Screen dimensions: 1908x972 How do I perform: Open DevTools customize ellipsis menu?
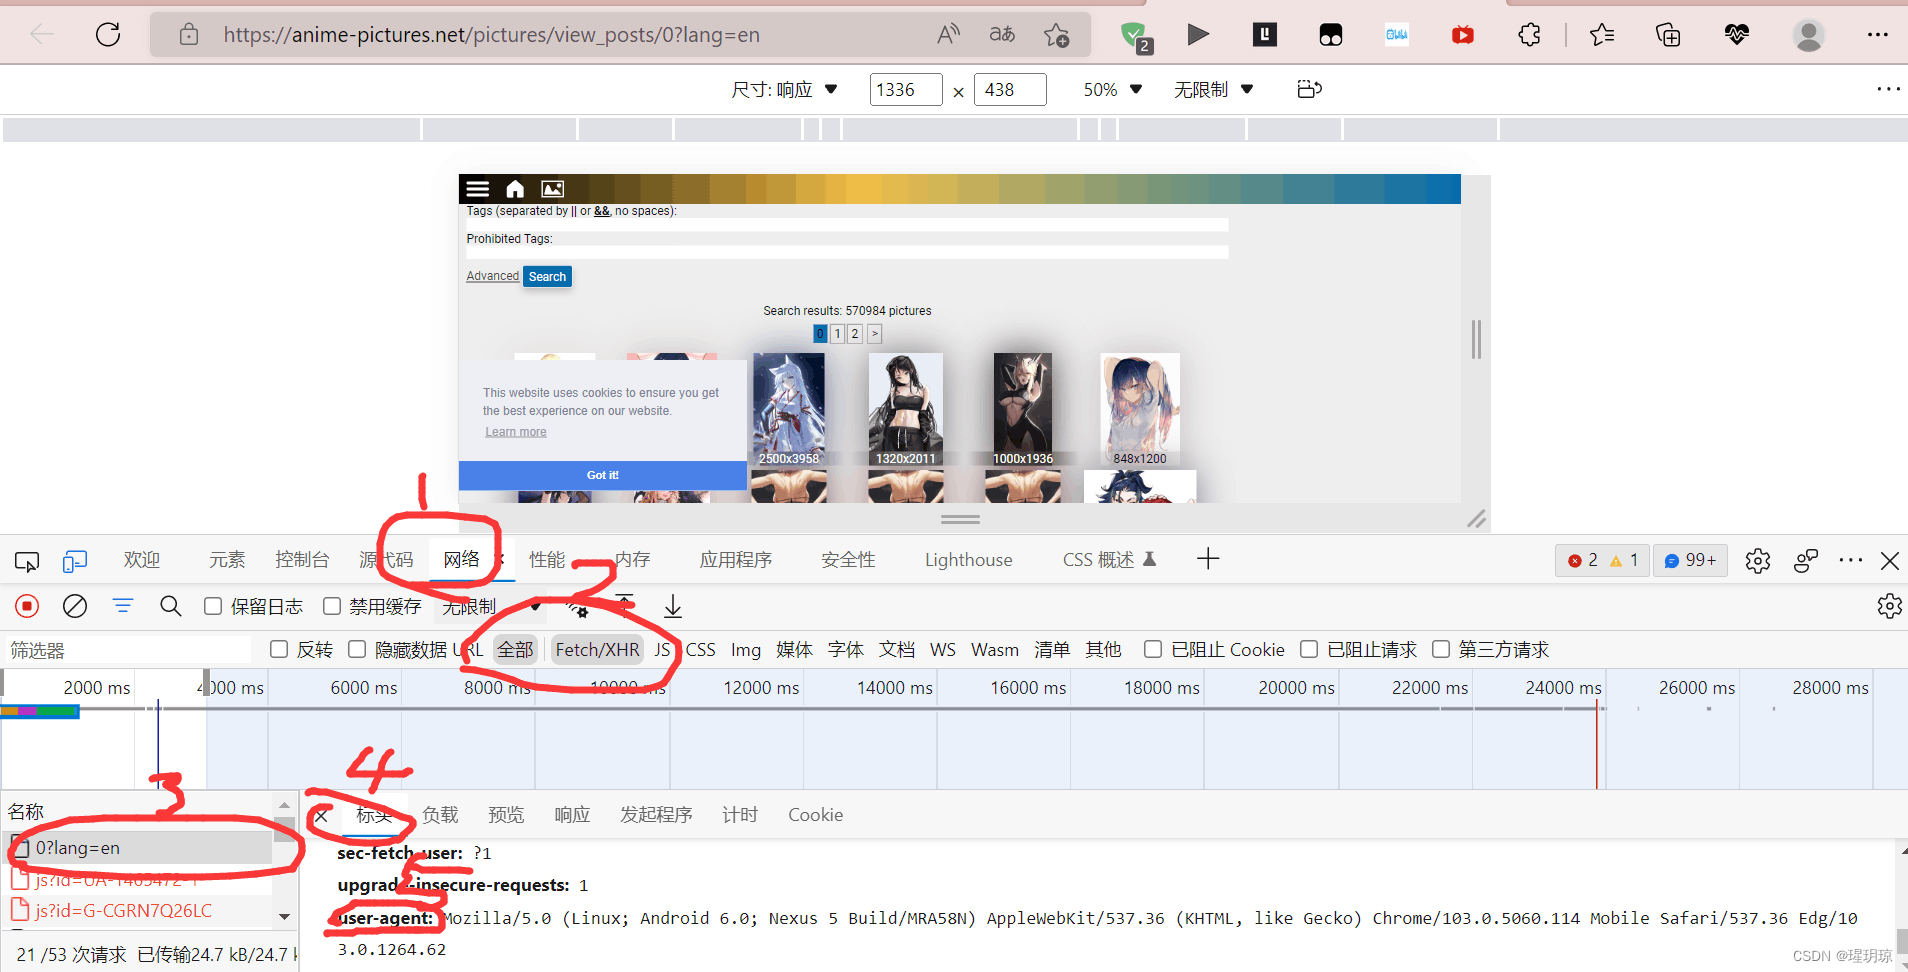pos(1851,561)
